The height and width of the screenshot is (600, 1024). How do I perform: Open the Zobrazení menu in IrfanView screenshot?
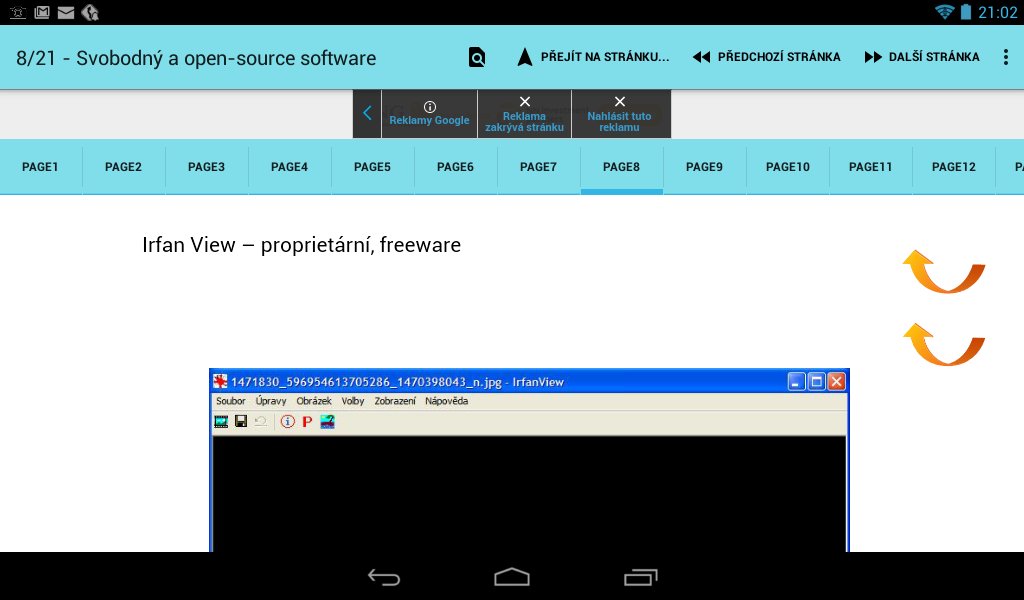point(395,401)
